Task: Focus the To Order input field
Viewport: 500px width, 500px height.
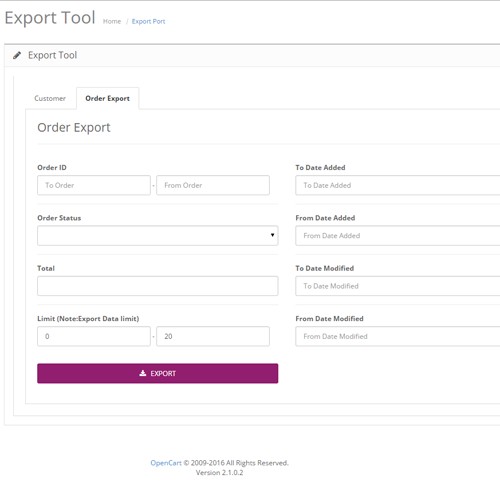Action: 94,185
